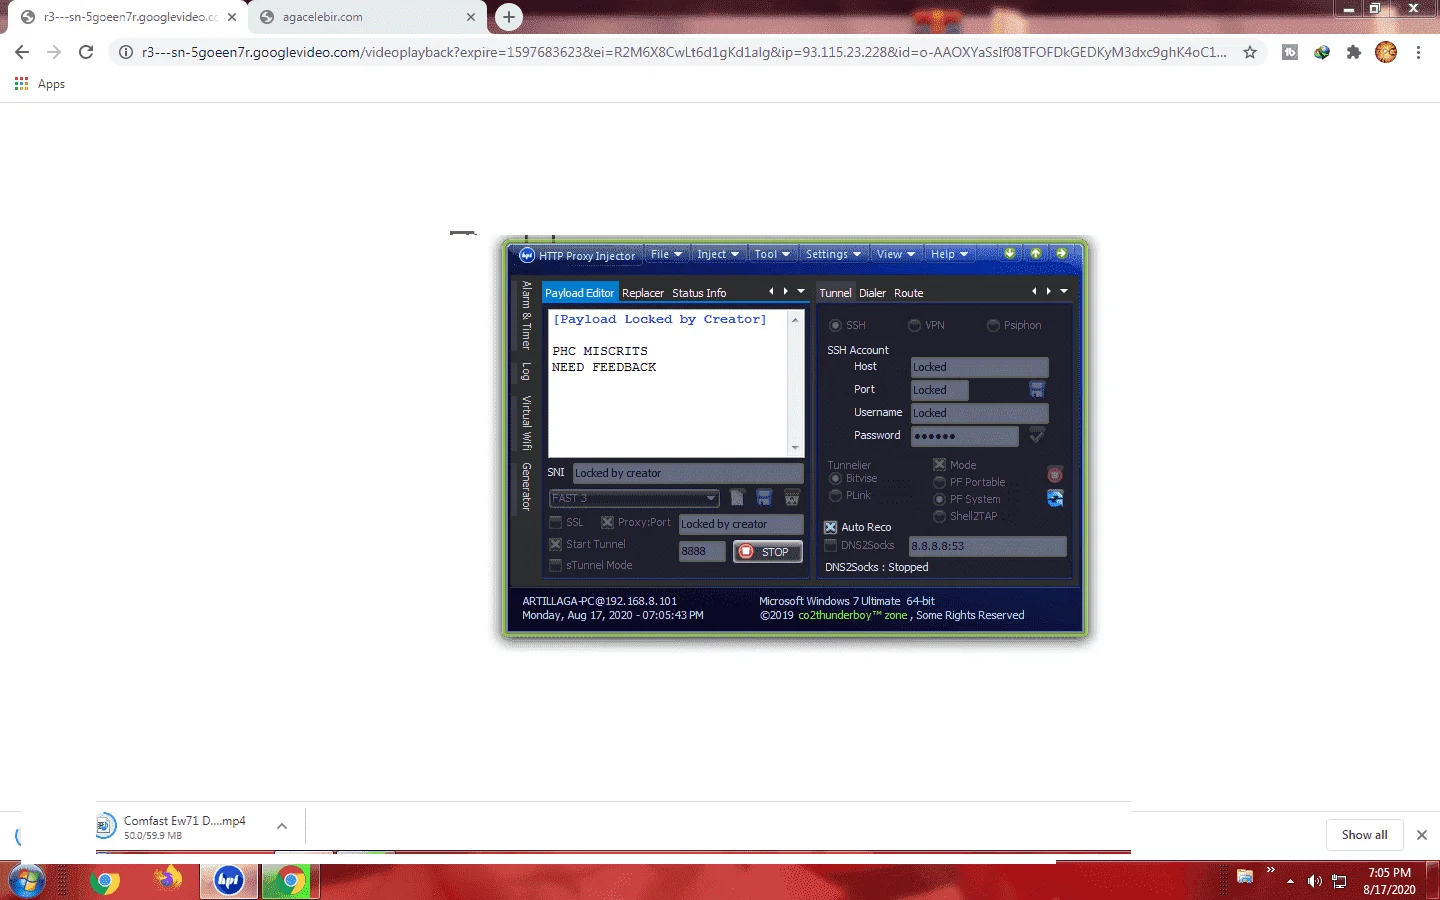Image resolution: width=1440 pixels, height=900 pixels.
Task: Open the Chrome profile avatar
Action: pyautogui.click(x=1386, y=52)
